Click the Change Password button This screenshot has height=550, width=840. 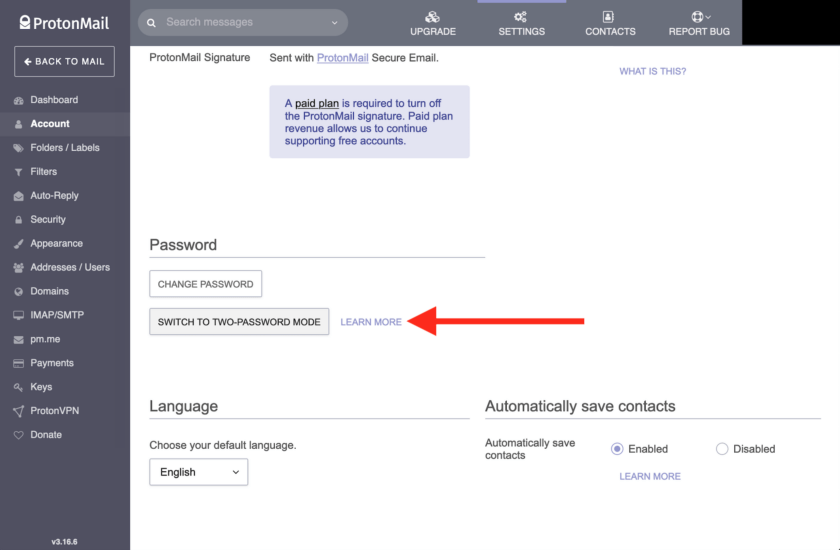coord(206,284)
